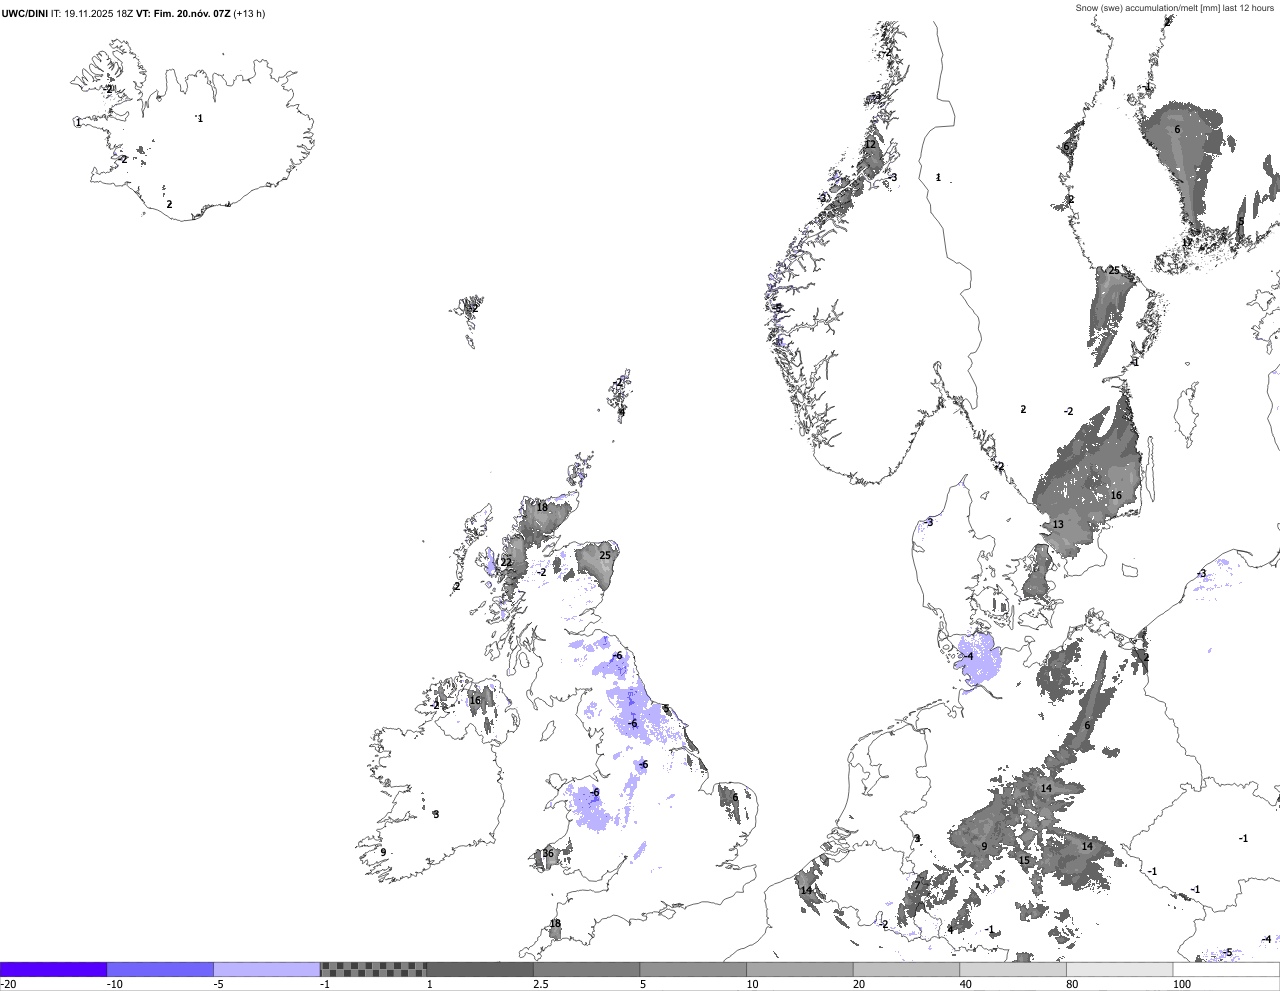Pick the 5 to 10 gray legend swatch
Viewport: 1280px width, 991px height.
(693, 969)
